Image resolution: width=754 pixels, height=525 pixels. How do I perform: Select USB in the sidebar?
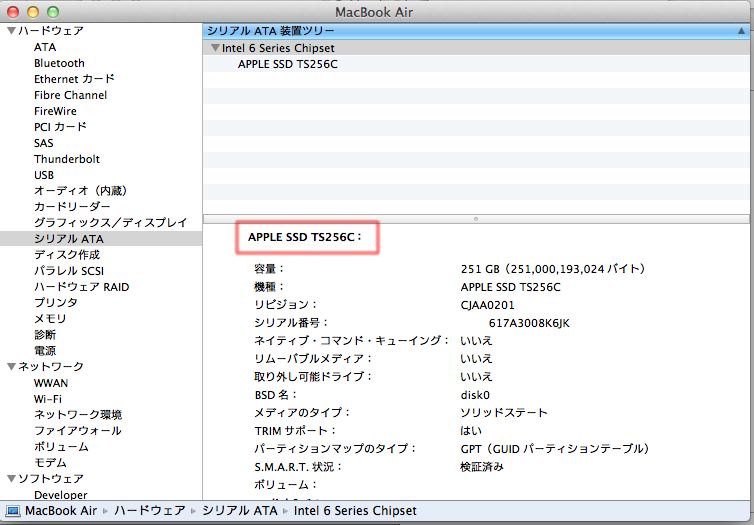[x=44, y=175]
